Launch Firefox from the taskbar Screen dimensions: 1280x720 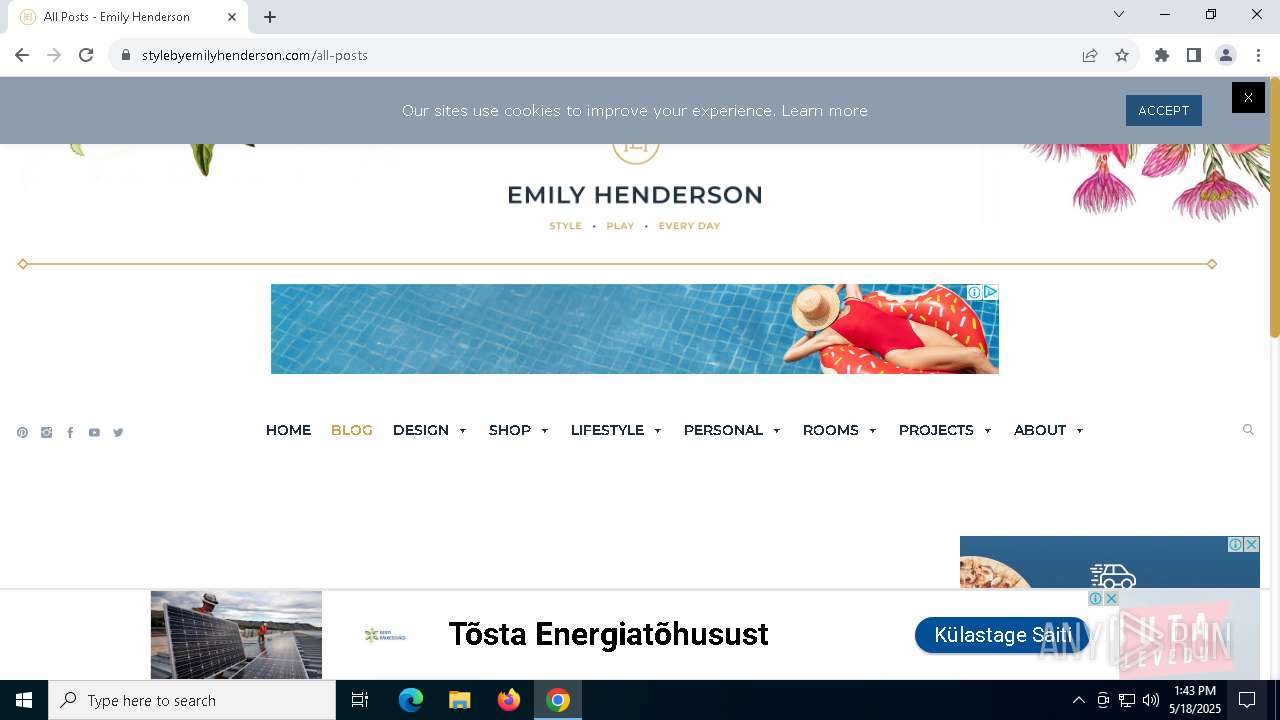click(509, 700)
